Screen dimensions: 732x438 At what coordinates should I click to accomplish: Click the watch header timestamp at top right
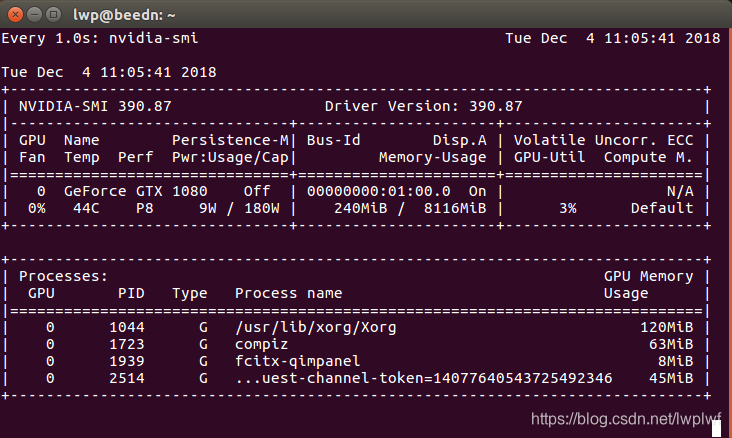[x=613, y=38]
